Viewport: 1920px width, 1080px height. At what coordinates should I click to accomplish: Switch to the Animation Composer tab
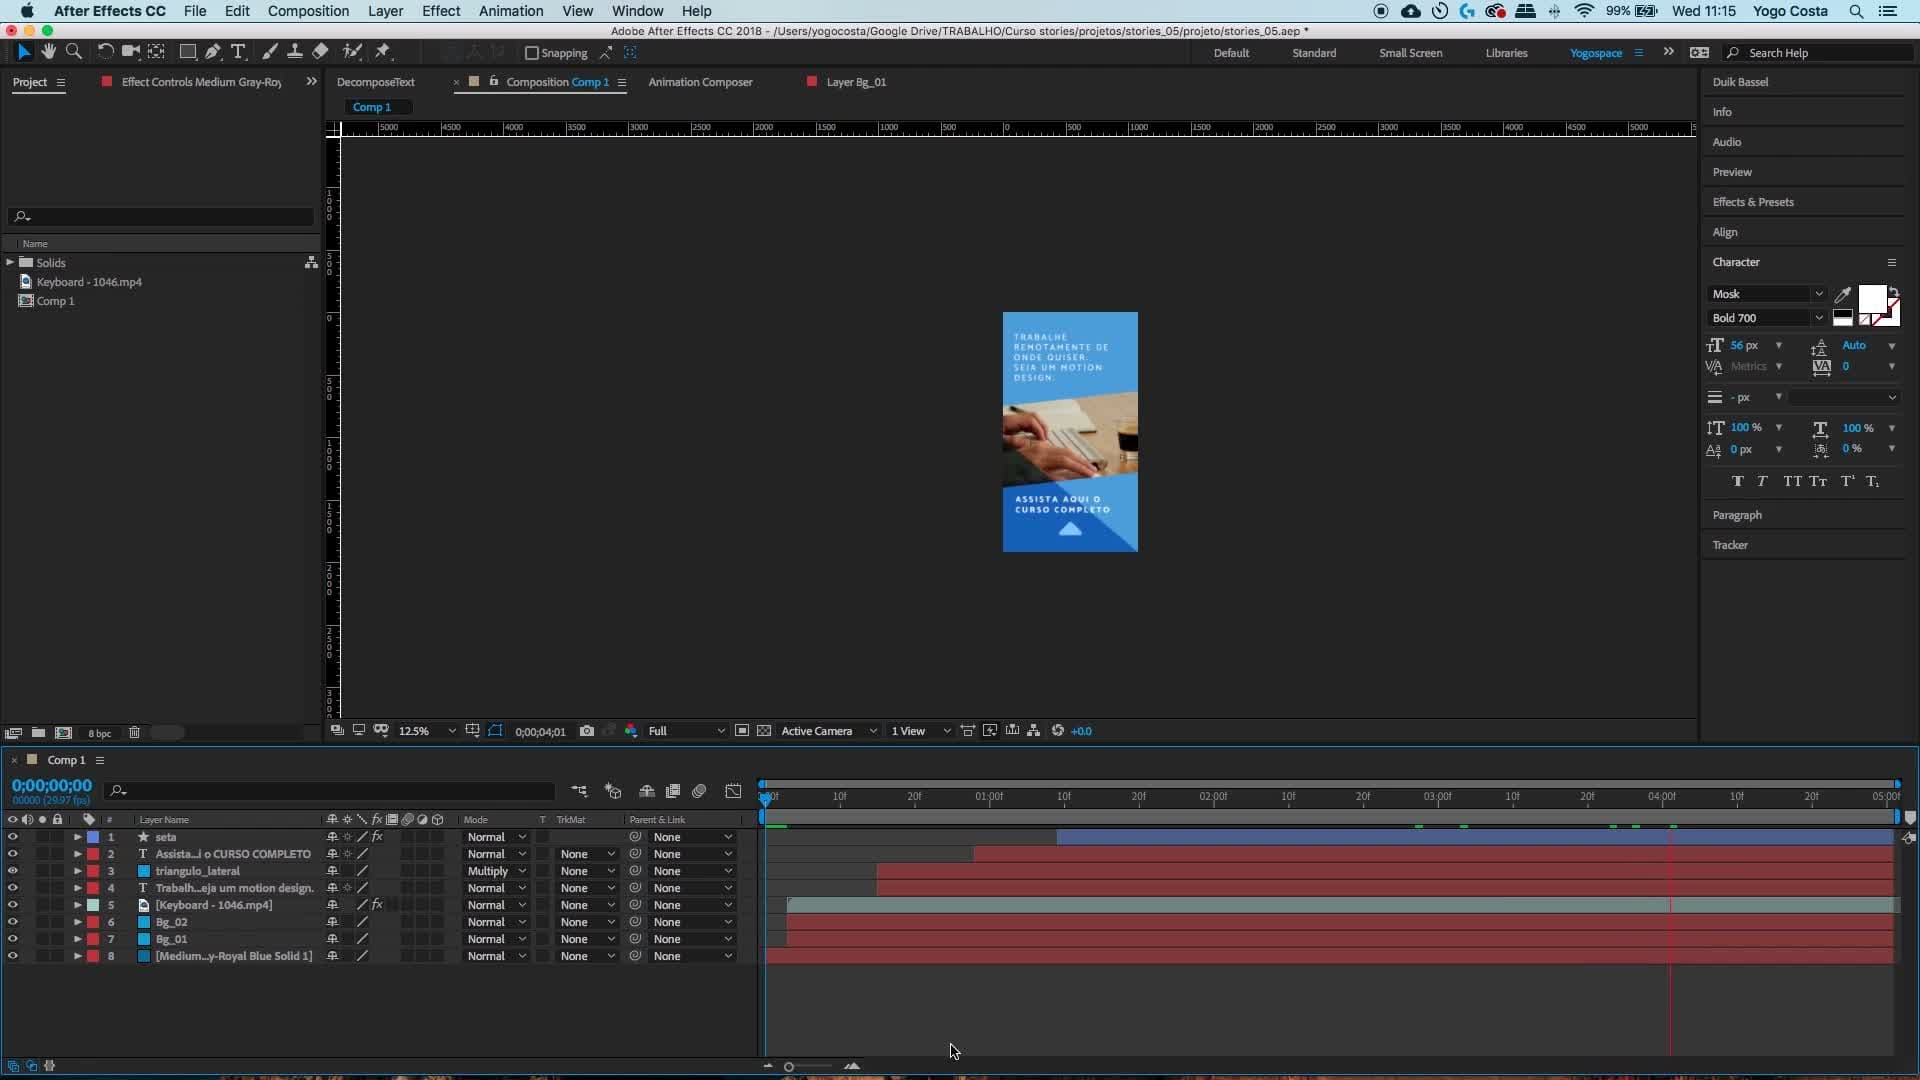tap(700, 82)
